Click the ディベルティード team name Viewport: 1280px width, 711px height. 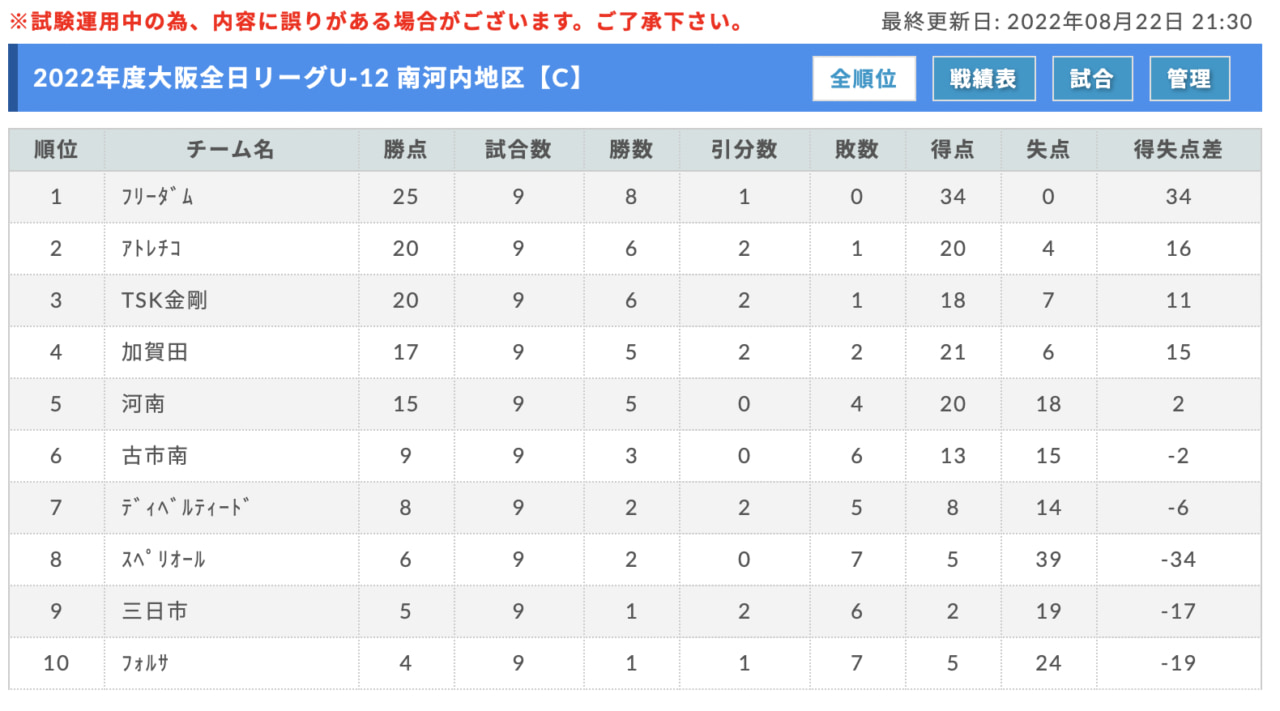tap(184, 507)
